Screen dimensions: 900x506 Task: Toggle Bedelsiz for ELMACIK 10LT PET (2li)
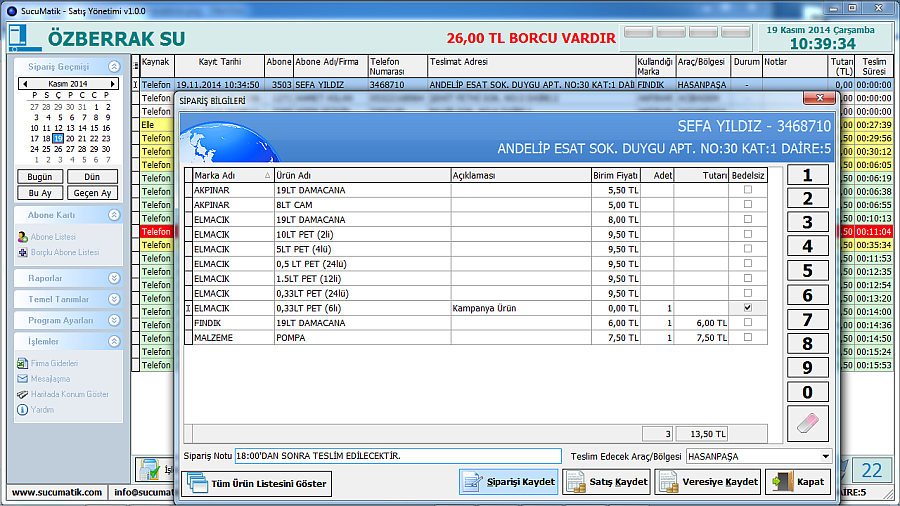(747, 234)
